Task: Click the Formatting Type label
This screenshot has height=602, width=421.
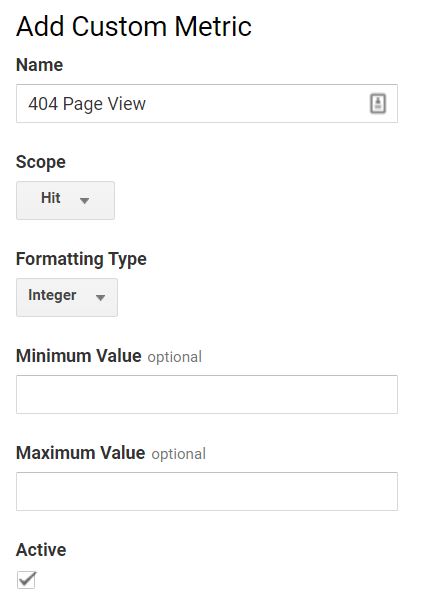Action: click(81, 260)
